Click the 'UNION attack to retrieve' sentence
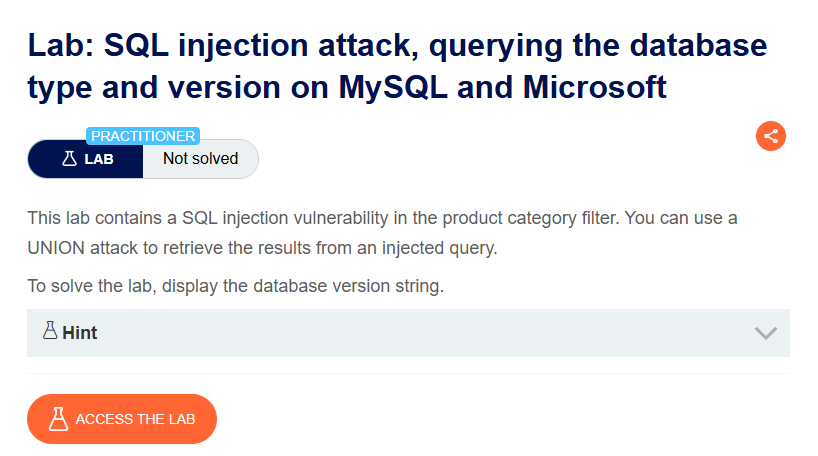The height and width of the screenshot is (456, 818). (262, 248)
